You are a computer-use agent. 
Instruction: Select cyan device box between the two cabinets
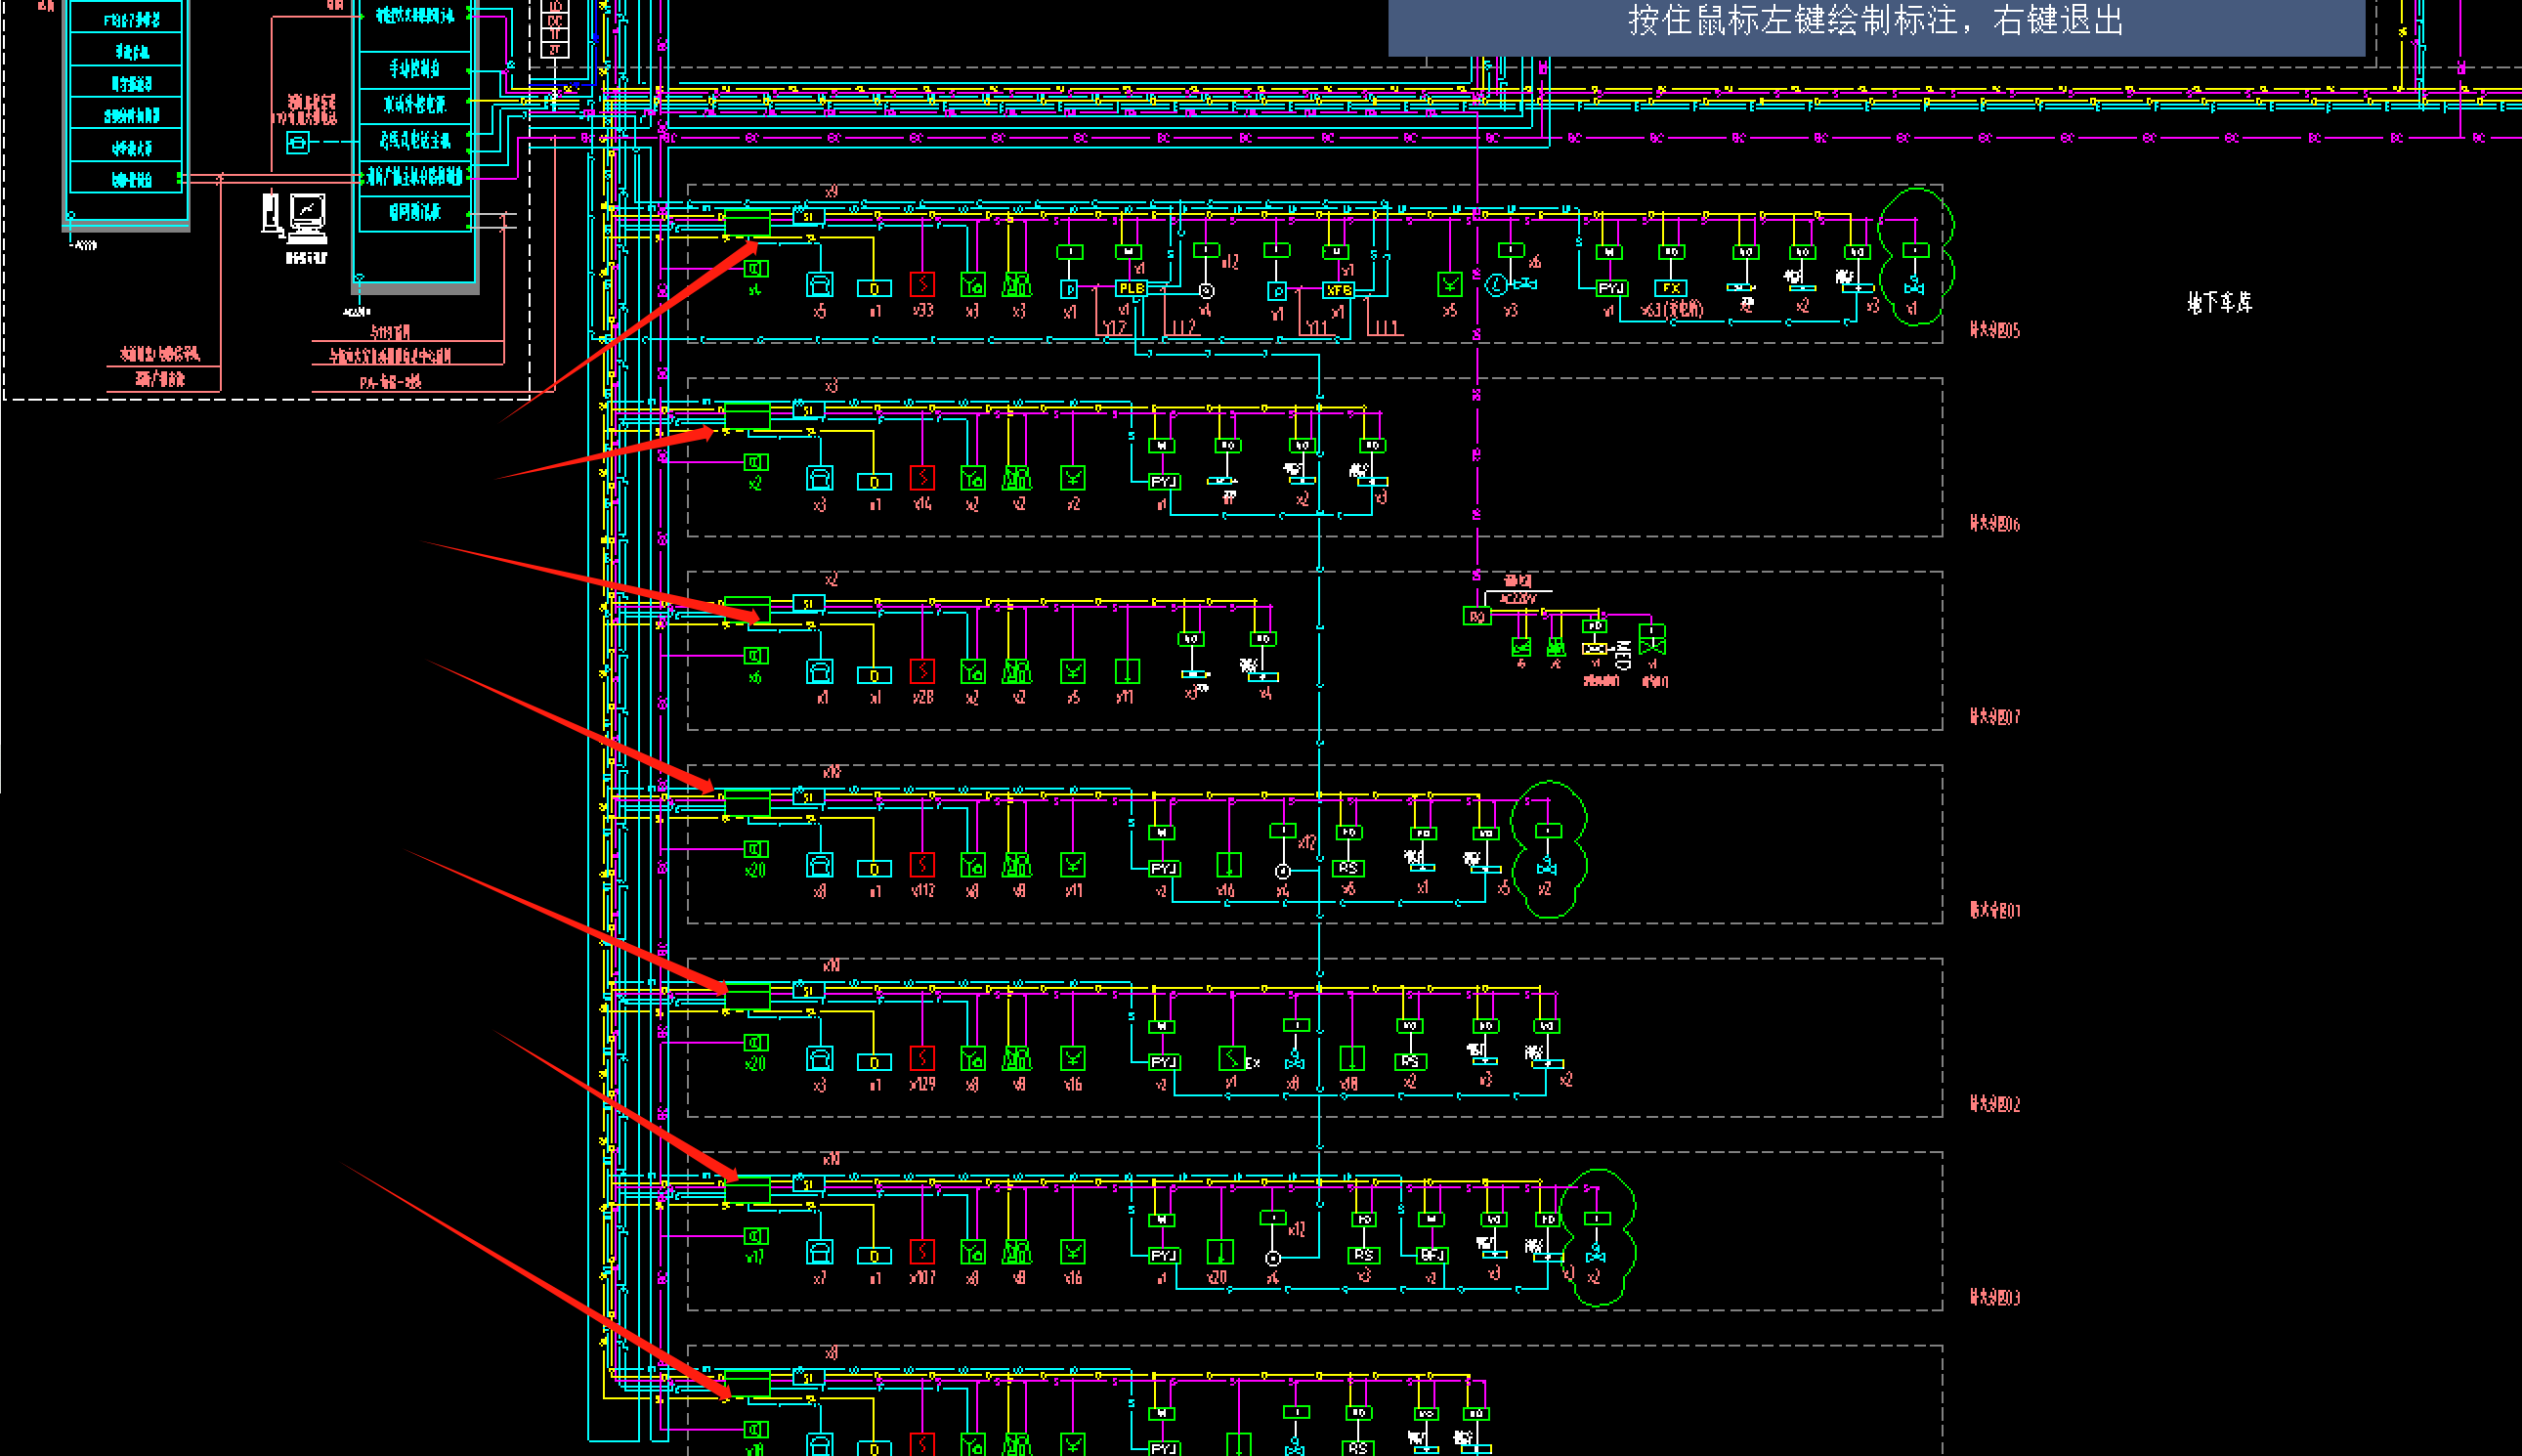tap(298, 143)
